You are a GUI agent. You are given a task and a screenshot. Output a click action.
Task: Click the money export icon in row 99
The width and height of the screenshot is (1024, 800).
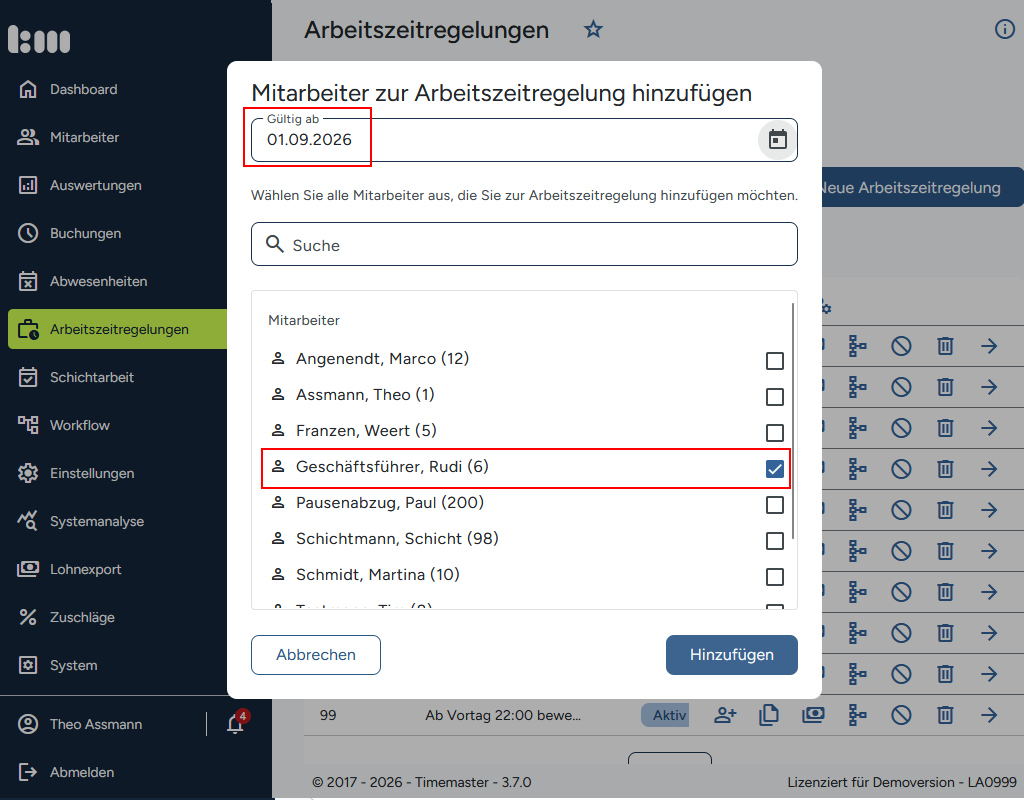pyautogui.click(x=813, y=715)
